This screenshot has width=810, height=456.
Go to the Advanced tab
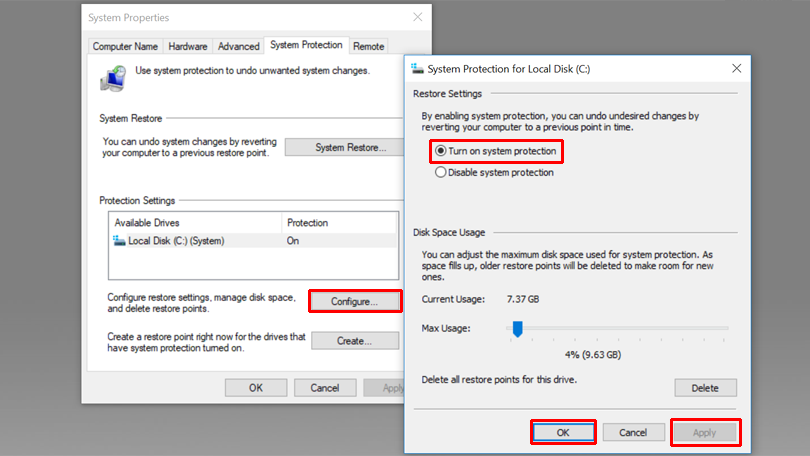[238, 46]
